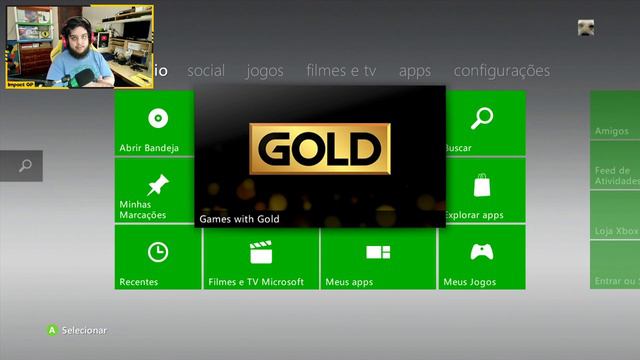
Task: Click the gray search tab on left edge
Action: [x=21, y=166]
